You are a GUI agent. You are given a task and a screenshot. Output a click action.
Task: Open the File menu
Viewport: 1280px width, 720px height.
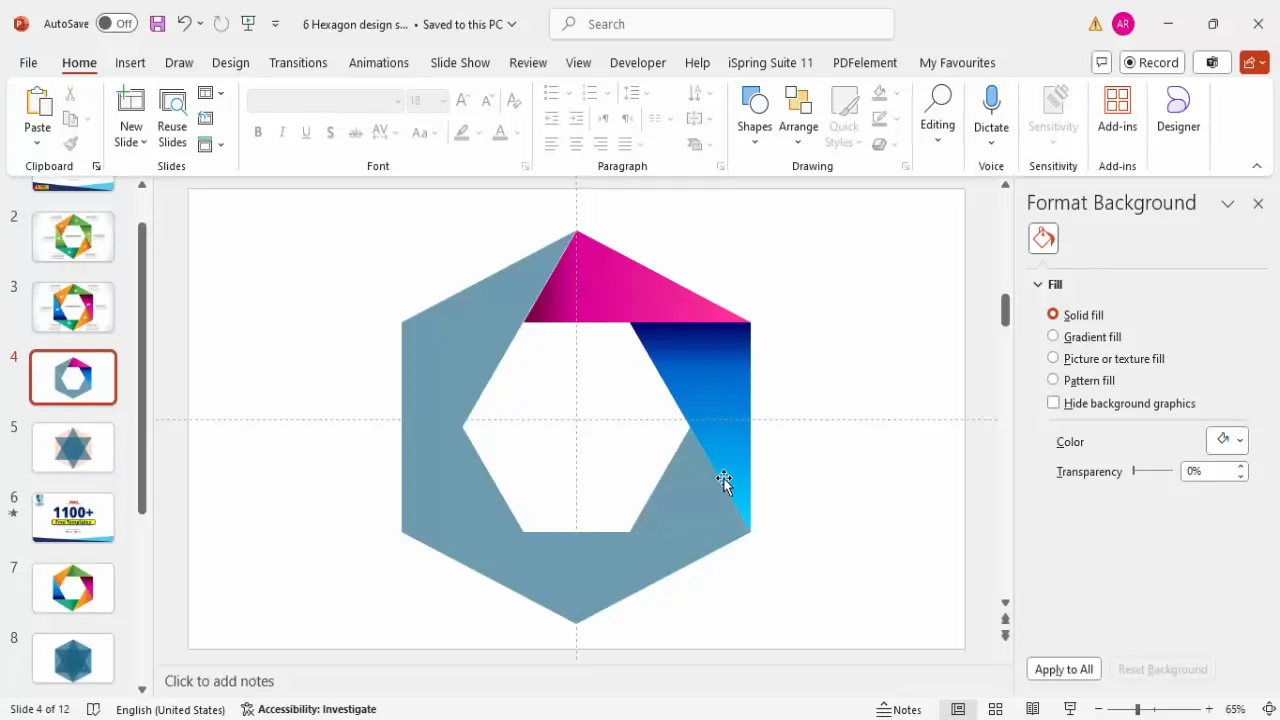[28, 62]
